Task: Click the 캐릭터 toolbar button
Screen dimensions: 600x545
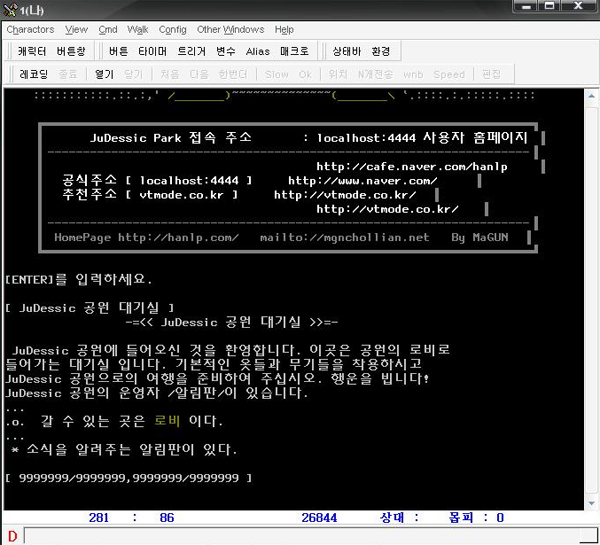Action: (32, 51)
